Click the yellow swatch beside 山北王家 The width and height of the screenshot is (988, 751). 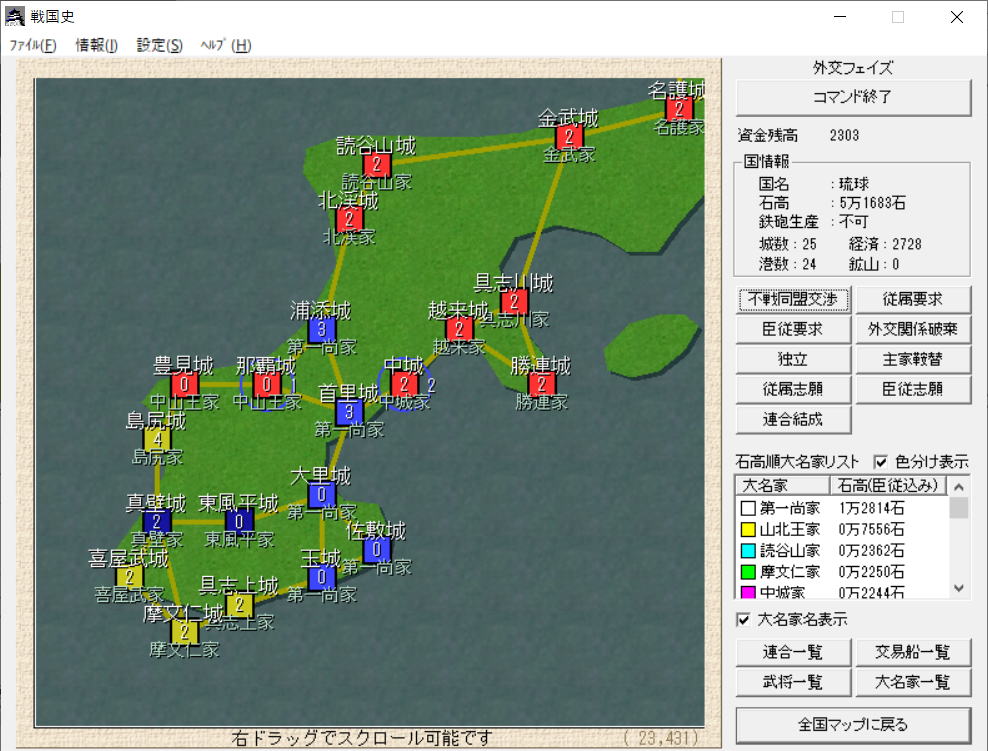748,529
